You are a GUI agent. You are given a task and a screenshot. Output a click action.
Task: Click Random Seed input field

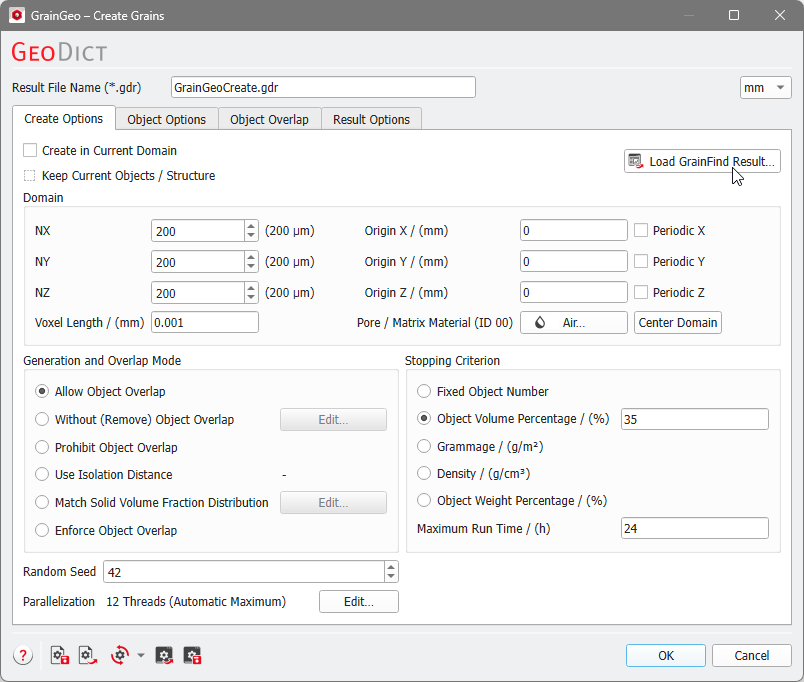pyautogui.click(x=244, y=572)
